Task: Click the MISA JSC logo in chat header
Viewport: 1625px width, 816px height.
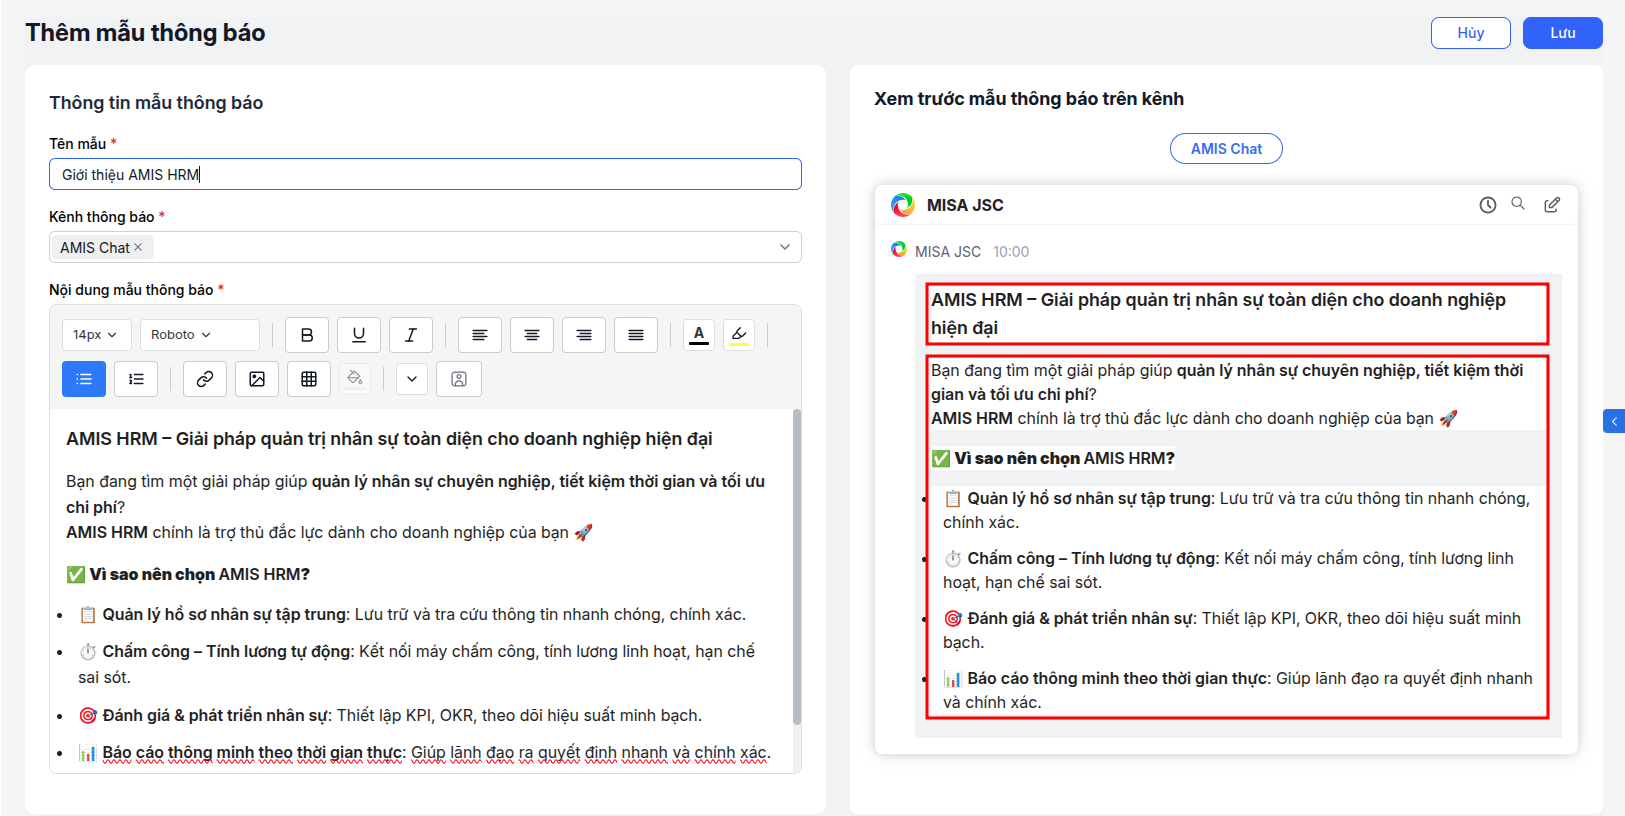Action: click(903, 205)
